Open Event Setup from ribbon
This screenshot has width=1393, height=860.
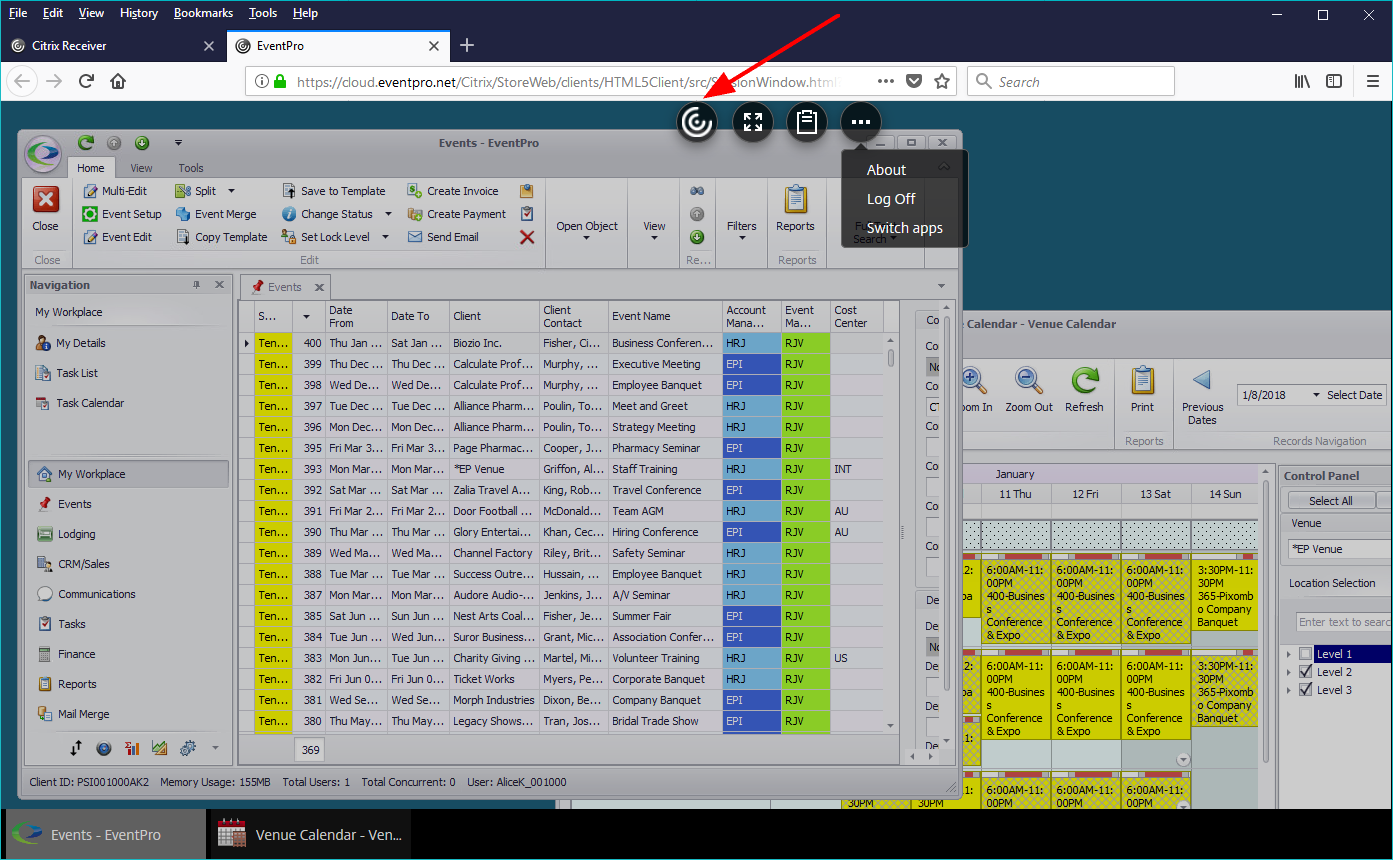click(x=121, y=214)
